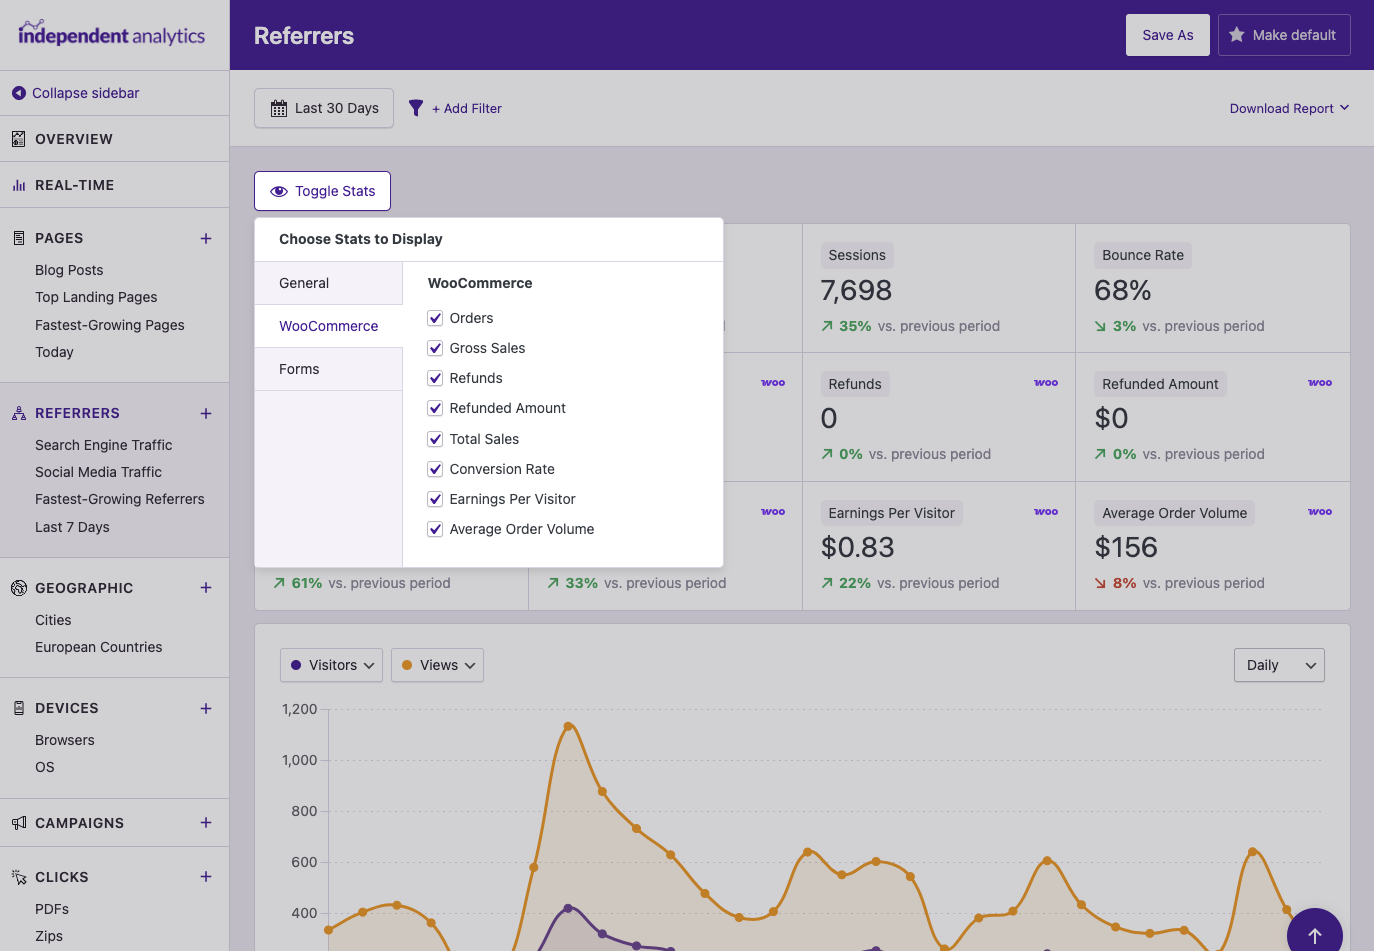Uncheck the Orders checkbox

tap(435, 318)
